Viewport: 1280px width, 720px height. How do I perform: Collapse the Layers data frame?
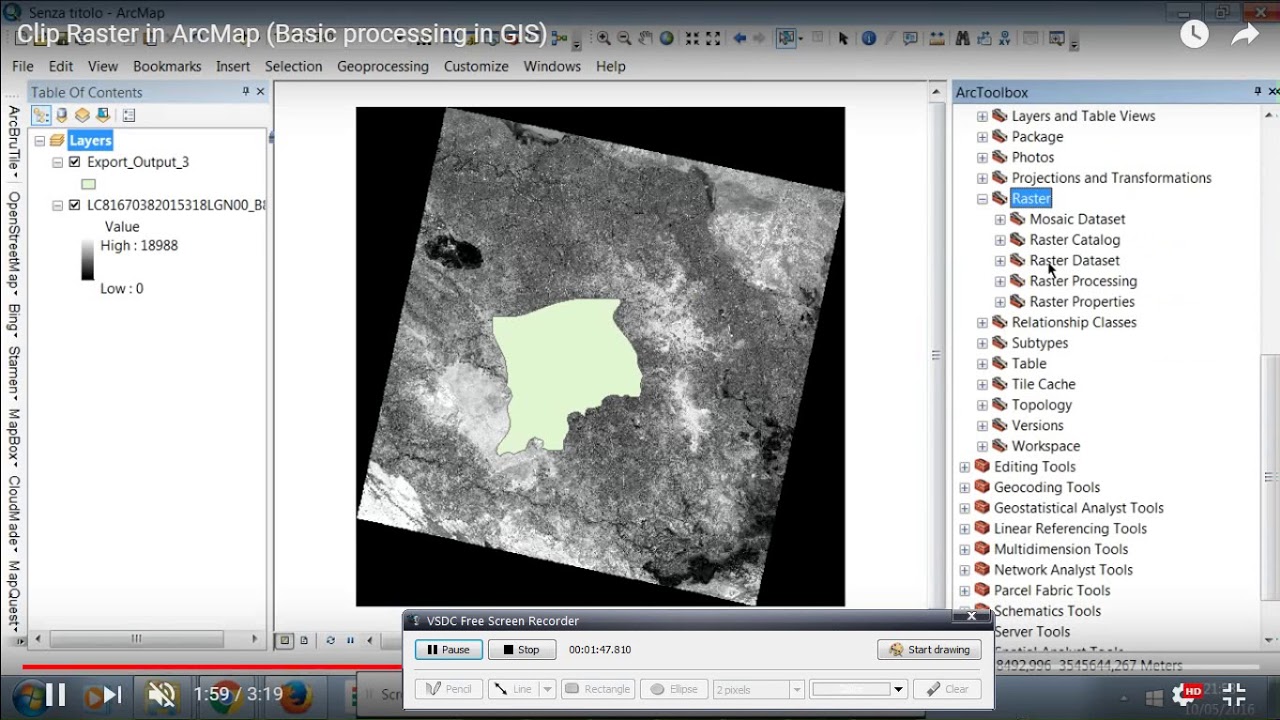pos(40,141)
